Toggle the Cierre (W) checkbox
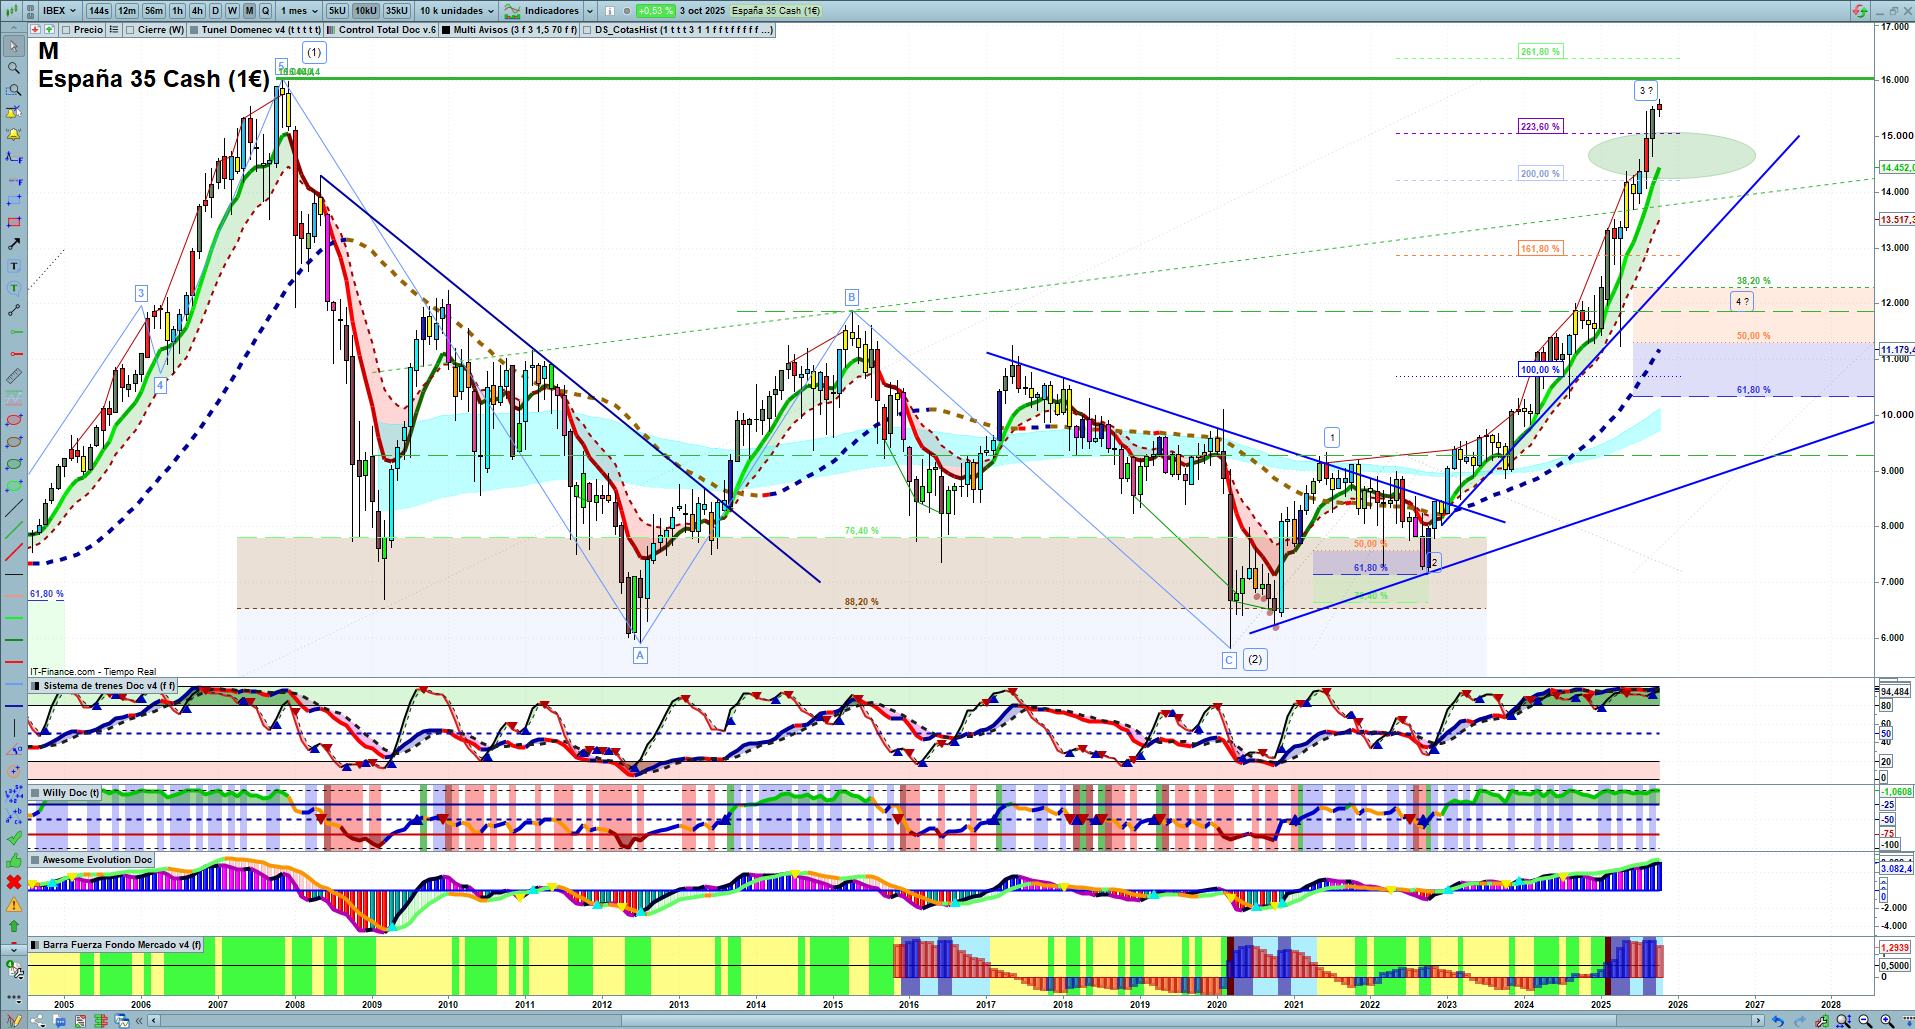The image size is (1915, 1029). point(130,30)
